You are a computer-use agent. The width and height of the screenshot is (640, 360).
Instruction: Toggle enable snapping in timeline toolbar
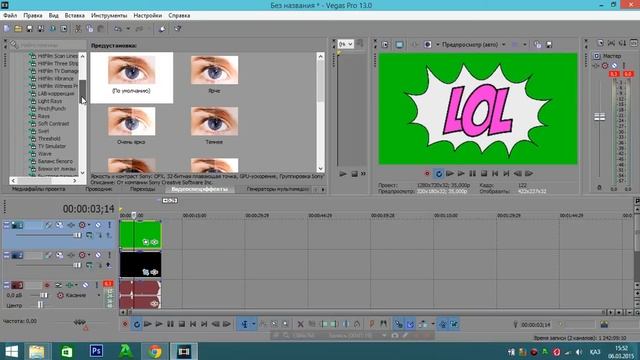398,324
